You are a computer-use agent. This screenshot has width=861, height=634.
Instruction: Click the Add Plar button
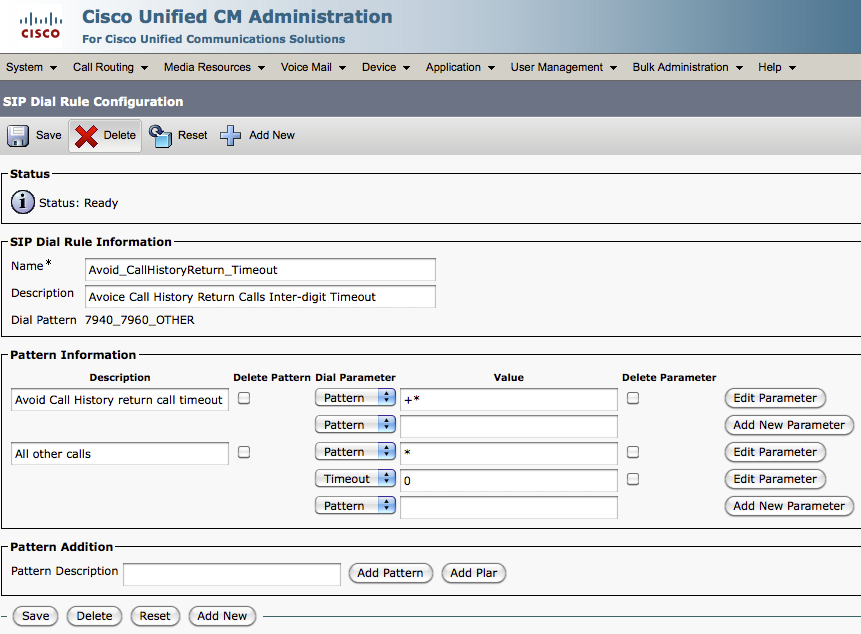474,573
